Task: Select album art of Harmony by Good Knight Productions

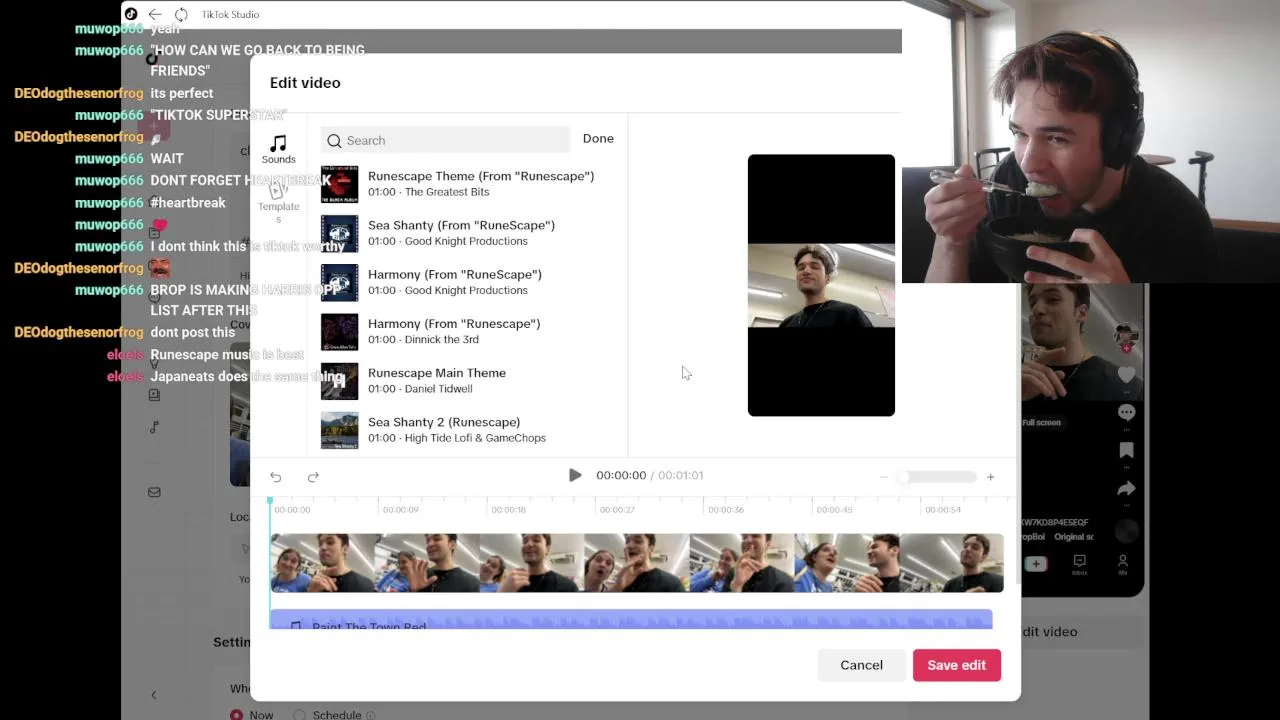Action: 339,282
